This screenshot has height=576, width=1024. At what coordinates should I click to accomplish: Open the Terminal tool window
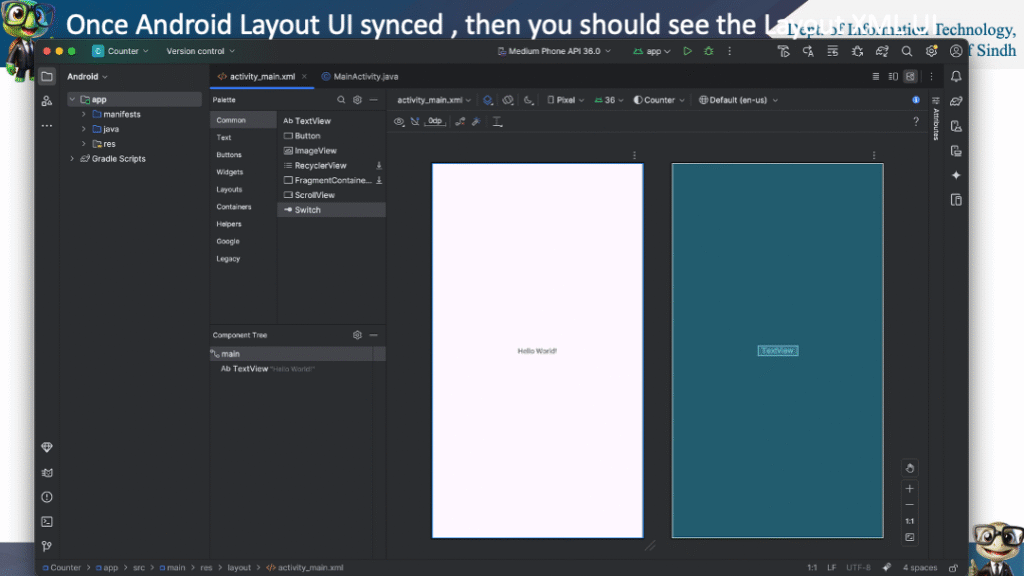(x=46, y=521)
